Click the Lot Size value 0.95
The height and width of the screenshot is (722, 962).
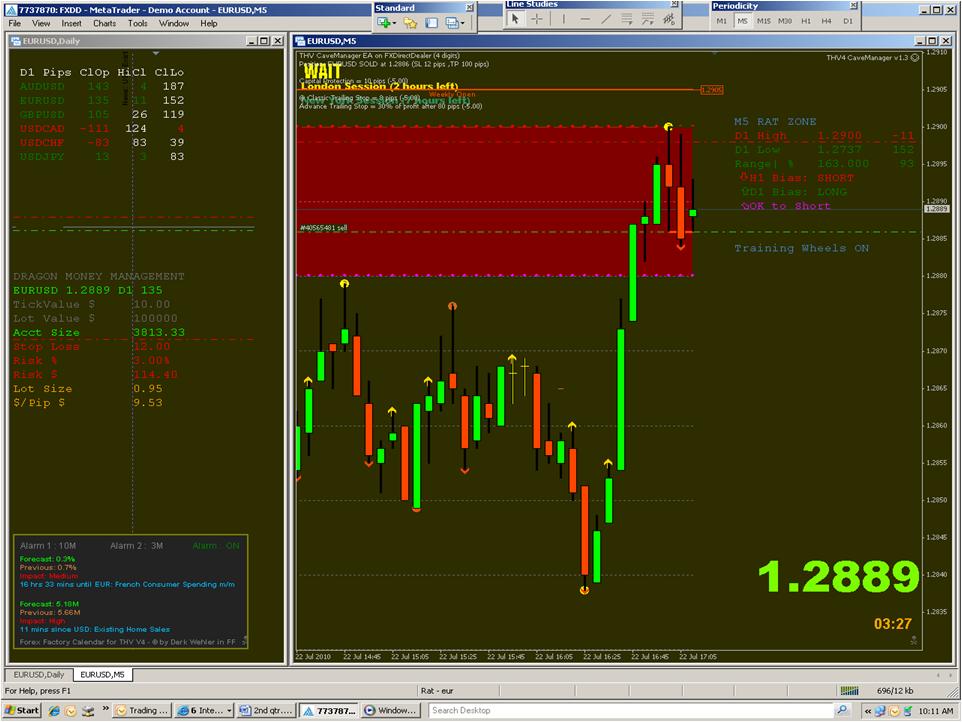tap(148, 389)
